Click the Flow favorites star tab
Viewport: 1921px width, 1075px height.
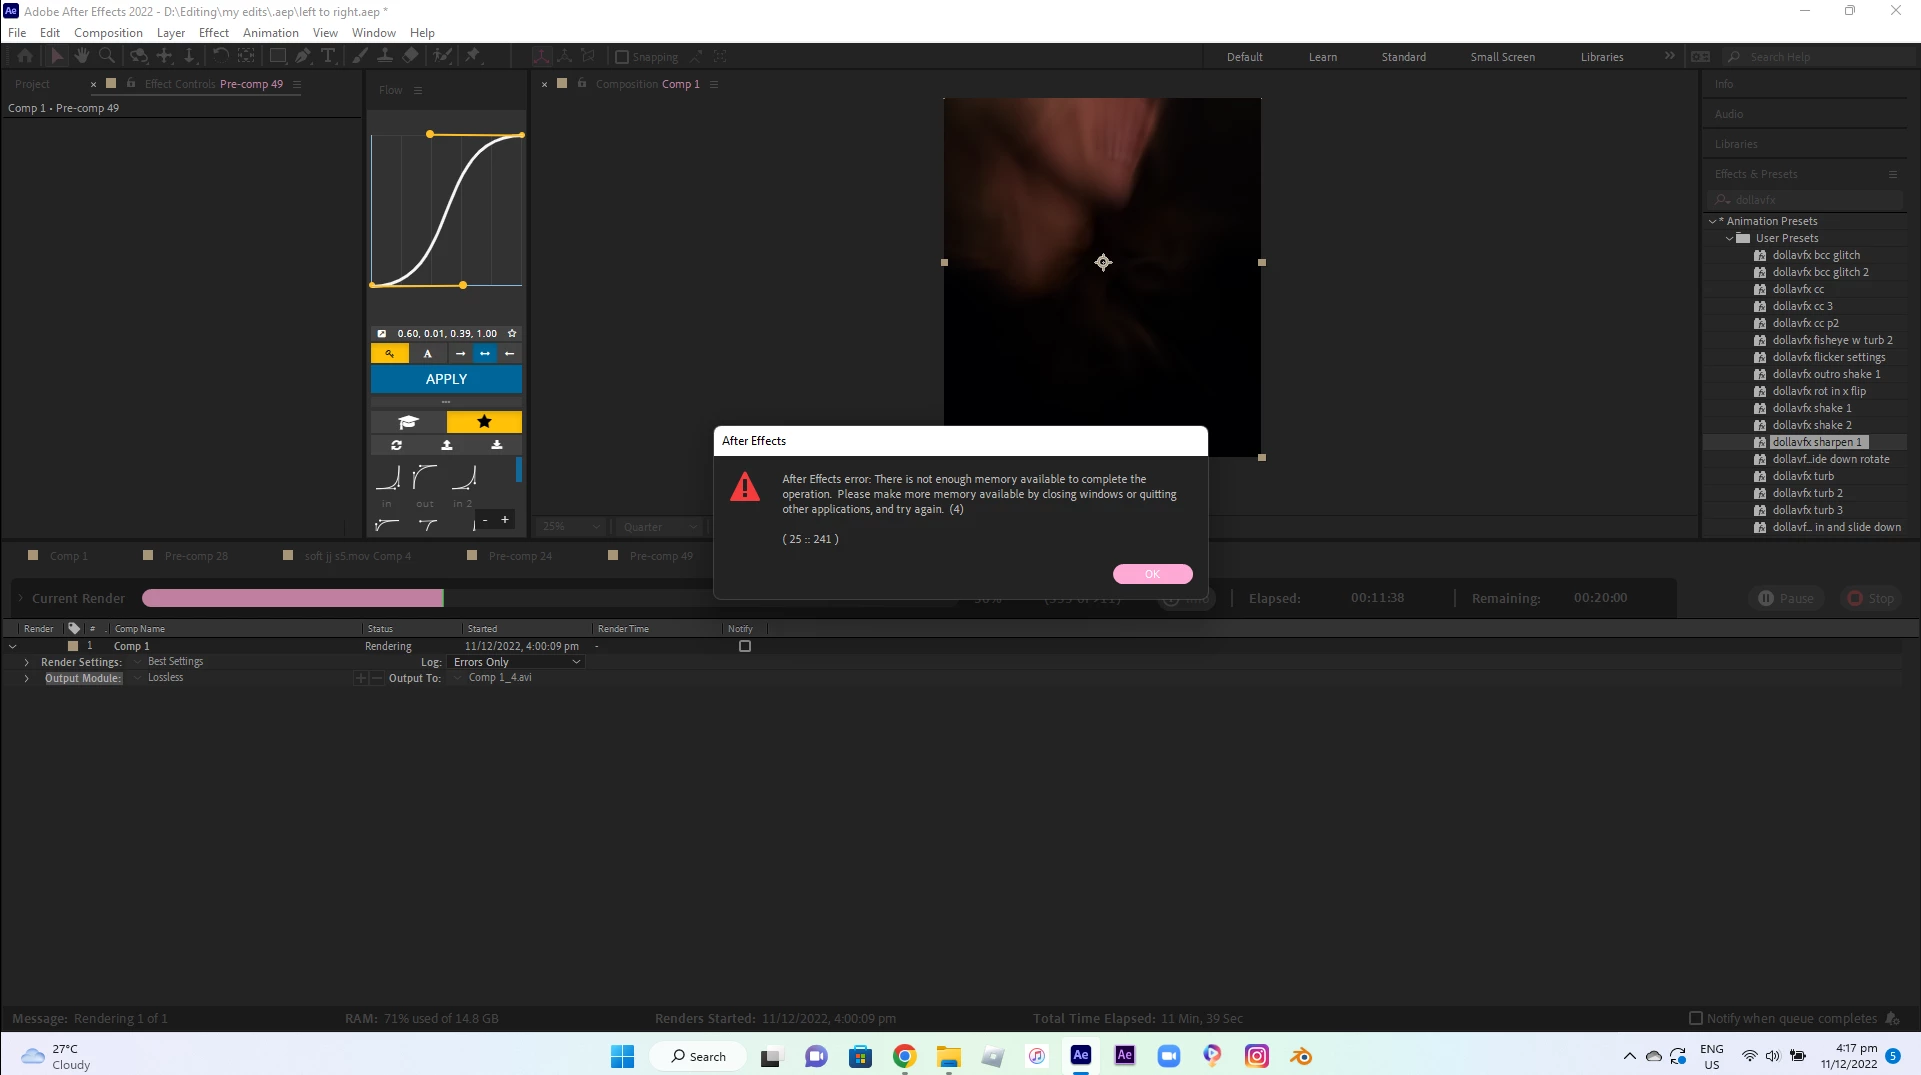(x=484, y=422)
